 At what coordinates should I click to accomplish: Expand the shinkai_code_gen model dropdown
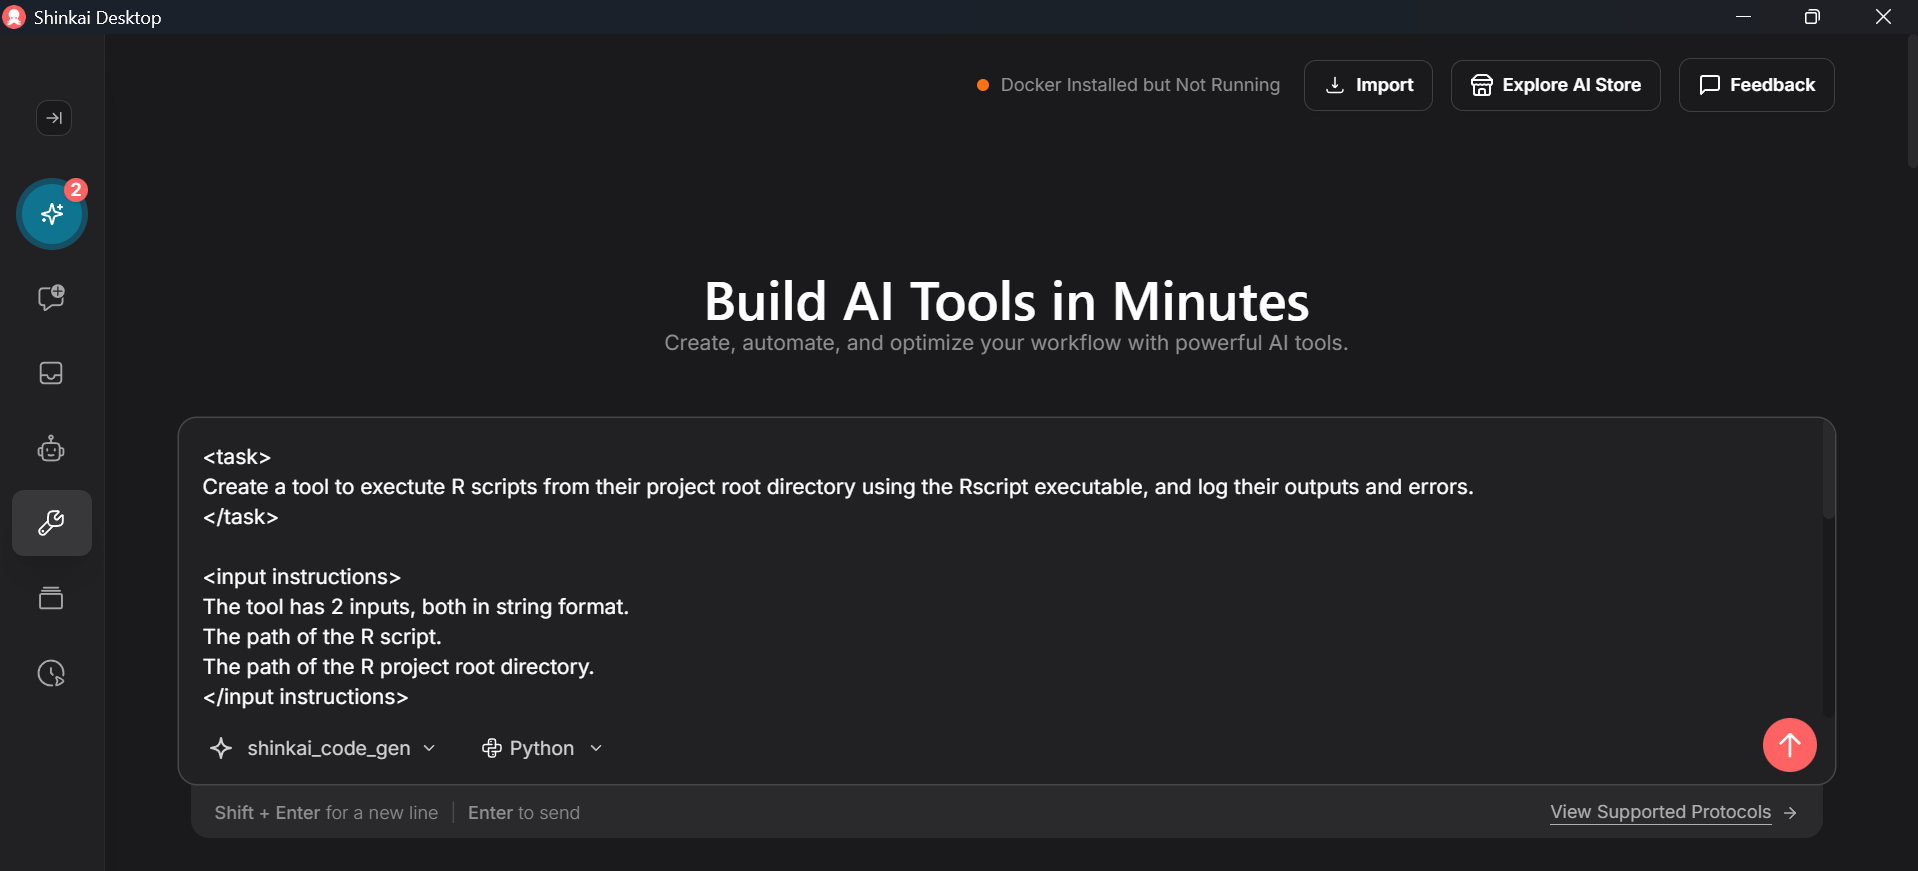pos(323,748)
